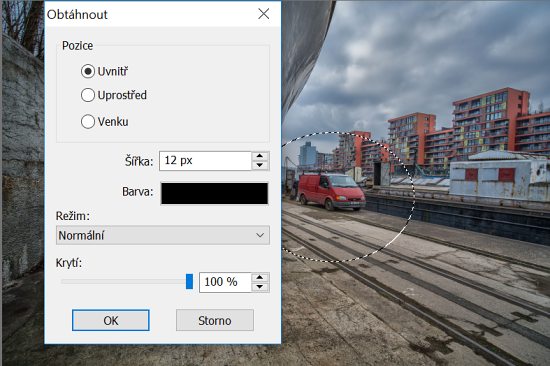Close the Obtáhnout dialog window
The width and height of the screenshot is (550, 366).
264,14
